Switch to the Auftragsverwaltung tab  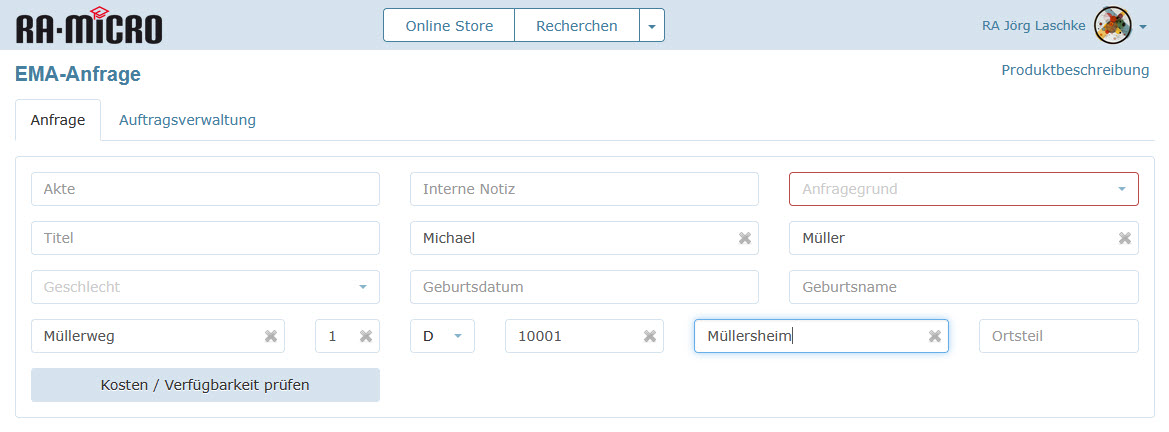pyautogui.click(x=187, y=120)
